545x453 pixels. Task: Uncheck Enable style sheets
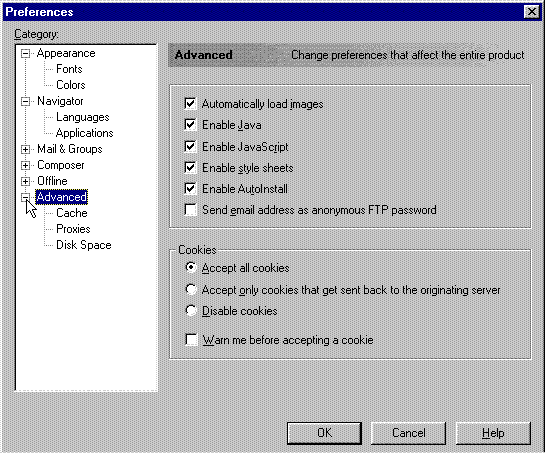pos(190,168)
